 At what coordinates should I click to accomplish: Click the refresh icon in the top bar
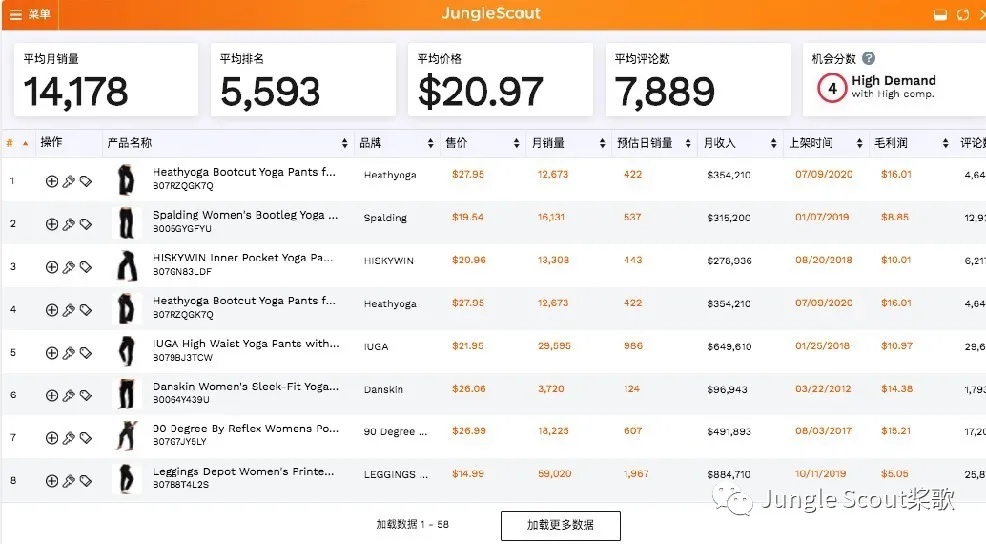pos(963,15)
